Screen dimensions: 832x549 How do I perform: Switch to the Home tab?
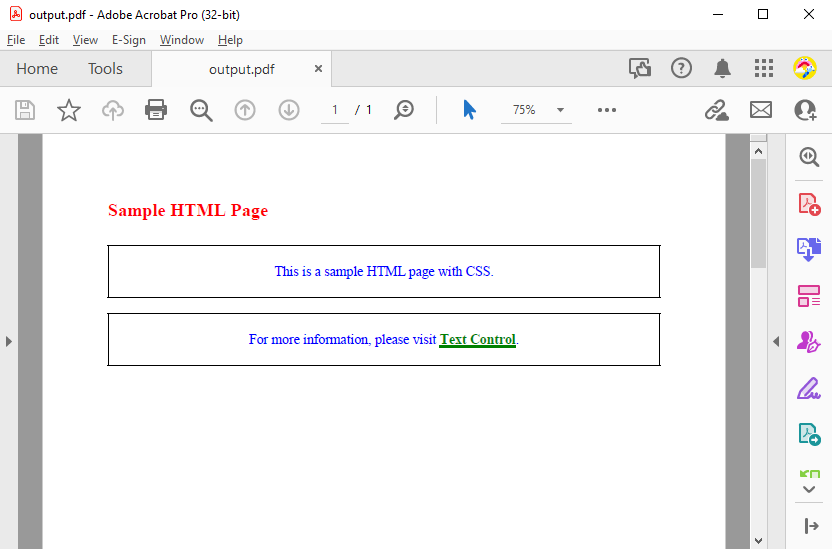(x=37, y=68)
